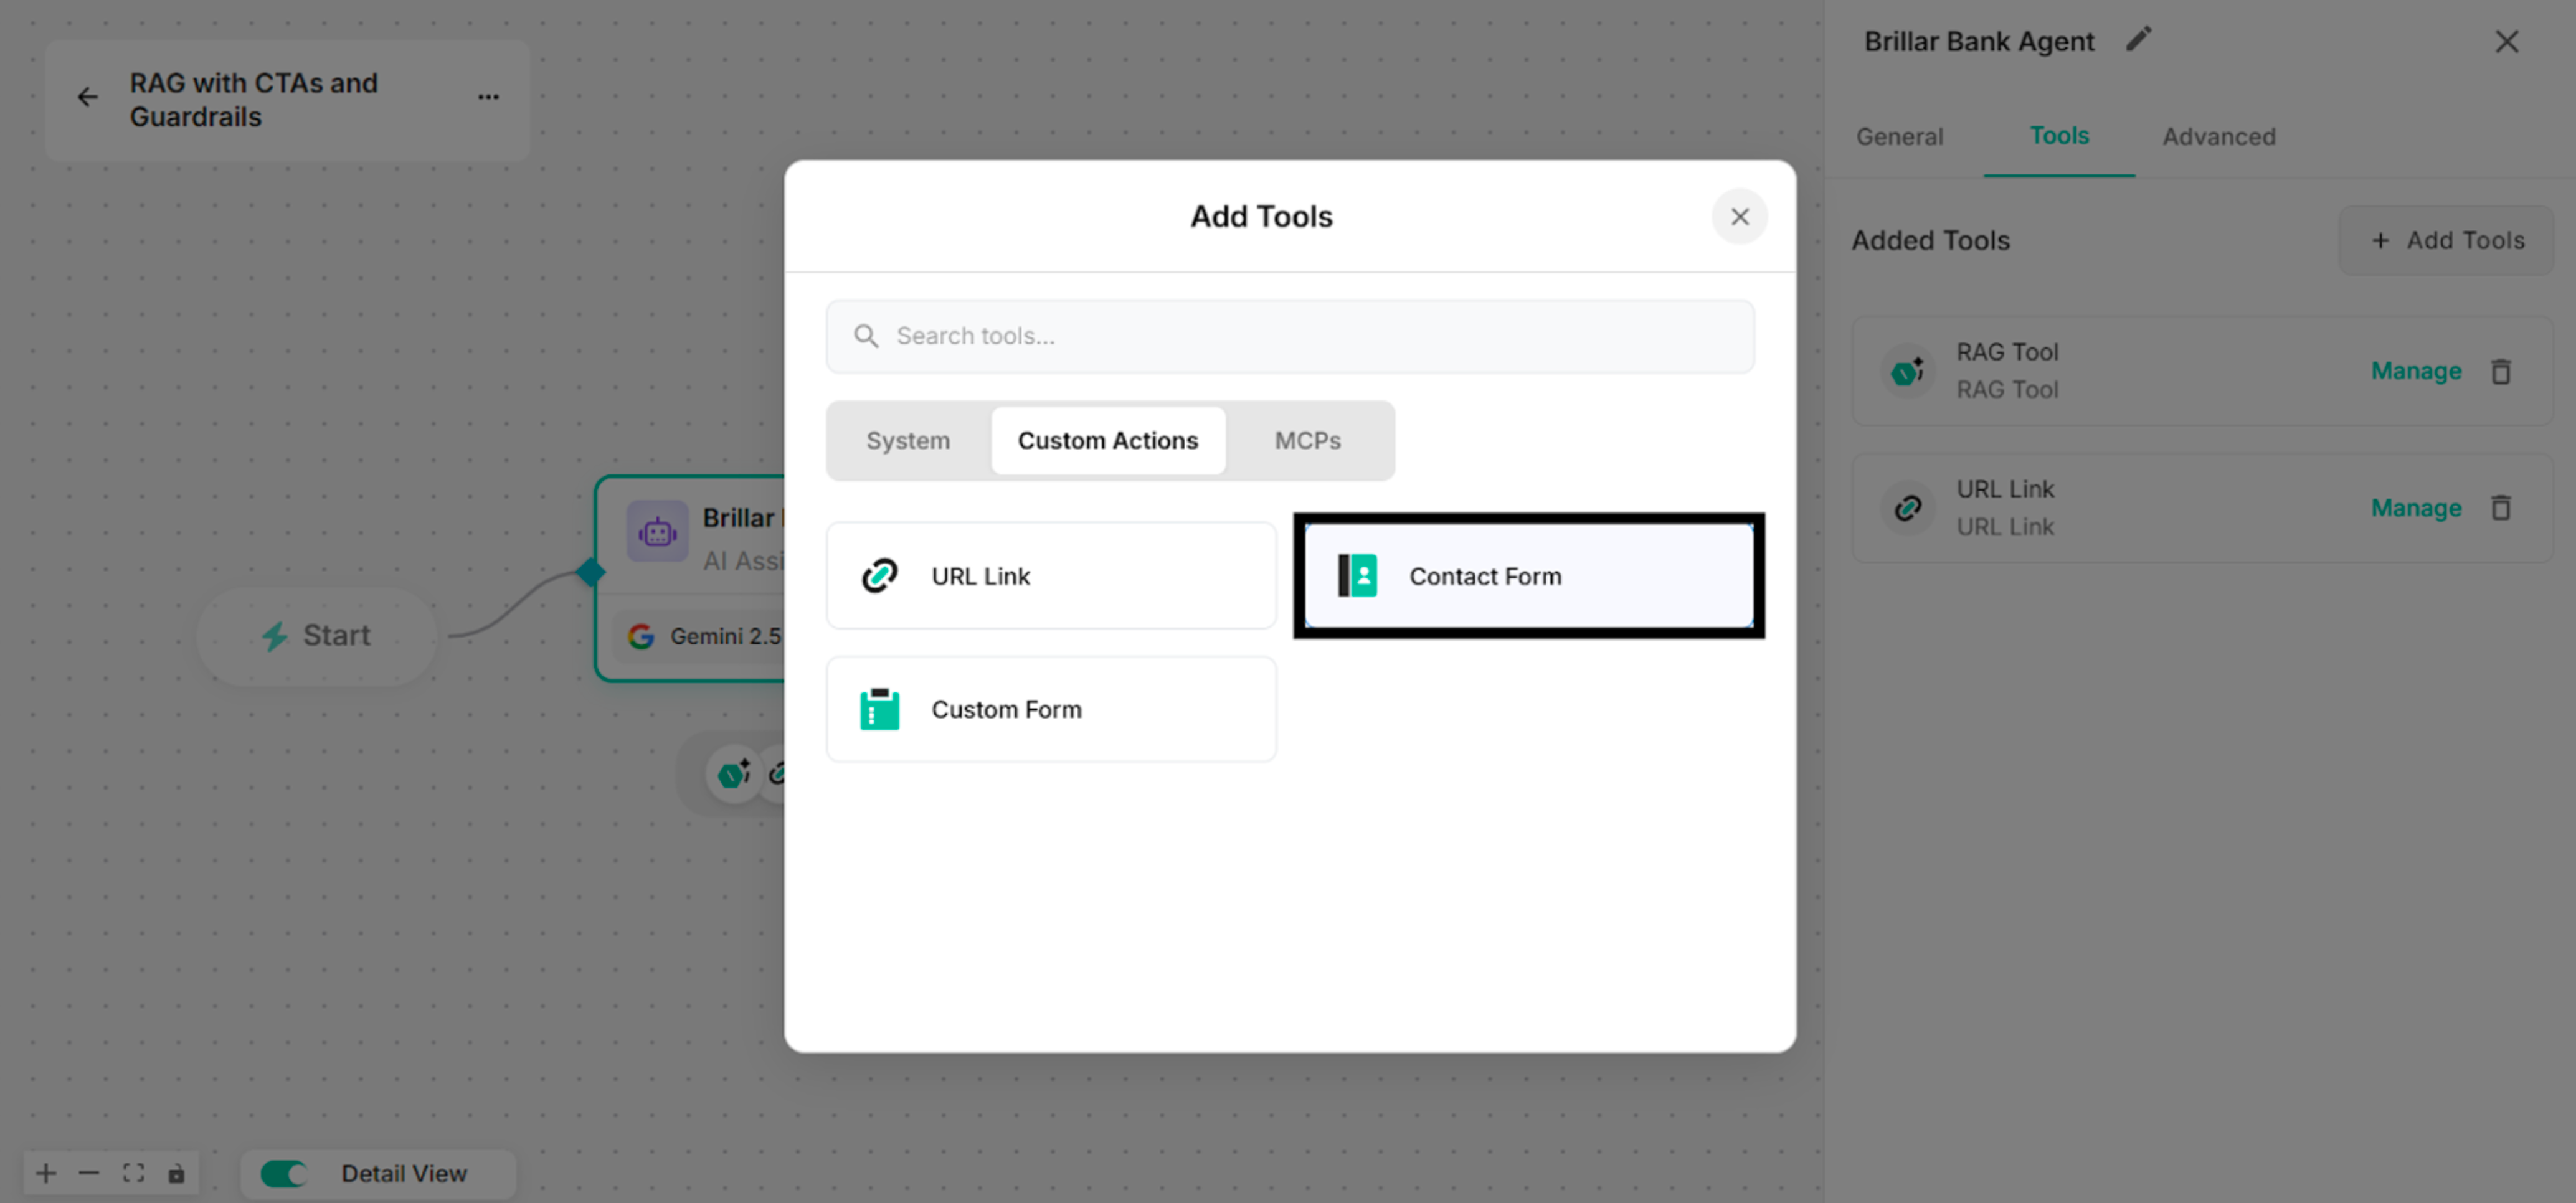Delete the URL Link tool via trash icon
The image size is (2576, 1203).
[x=2502, y=508]
